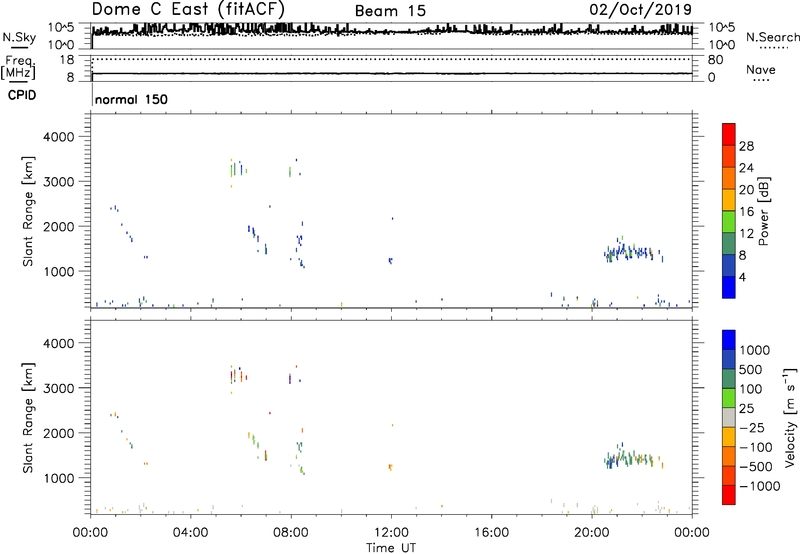Viewport: 800px width, 554px height.
Task: Click Power bar tick label '4'
Action: pos(742,277)
